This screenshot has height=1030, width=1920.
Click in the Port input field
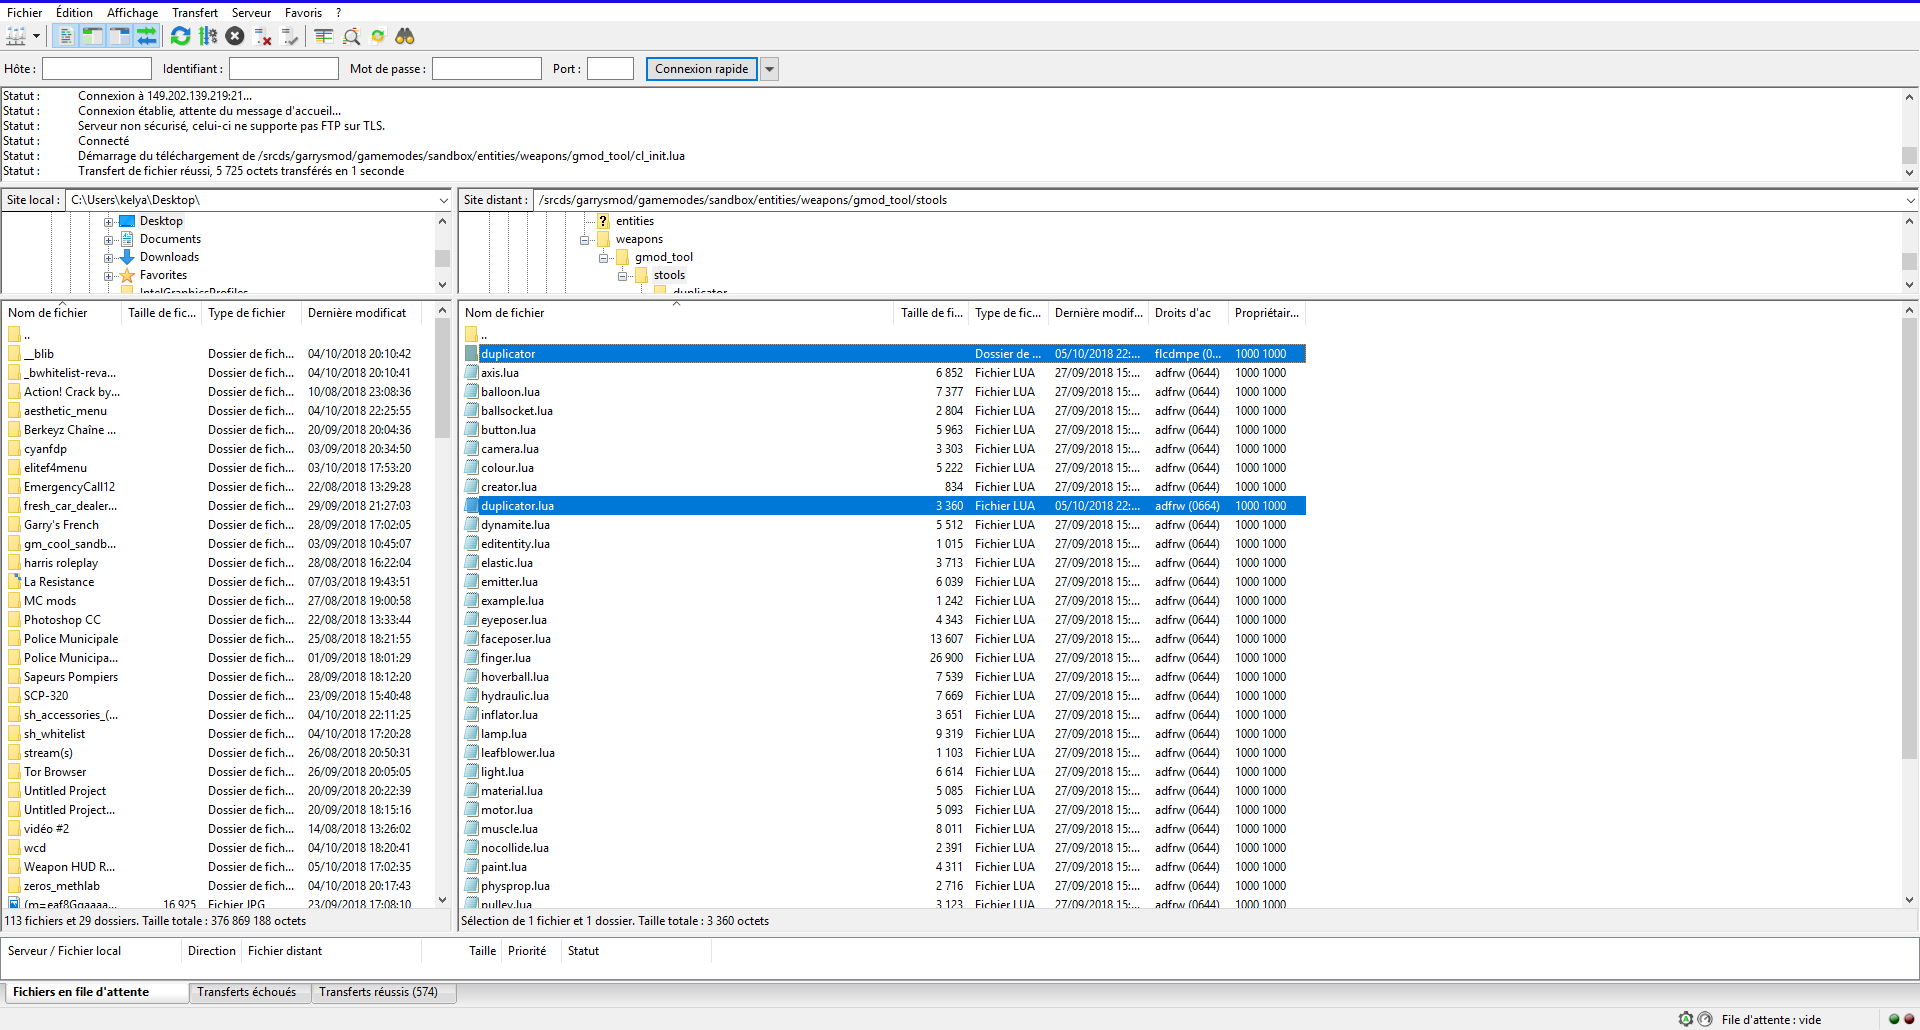click(610, 69)
